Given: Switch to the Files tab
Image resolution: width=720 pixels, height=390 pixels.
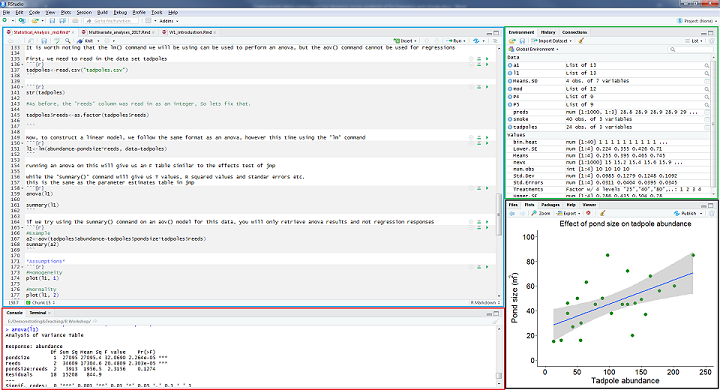Looking at the screenshot, I should click(513, 205).
